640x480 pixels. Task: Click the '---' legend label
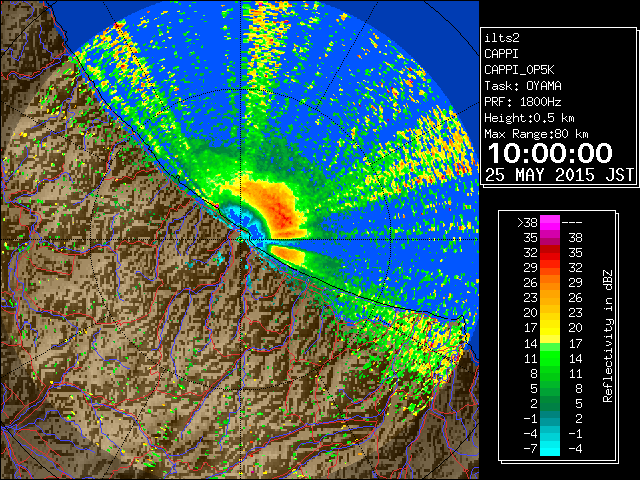pos(572,223)
